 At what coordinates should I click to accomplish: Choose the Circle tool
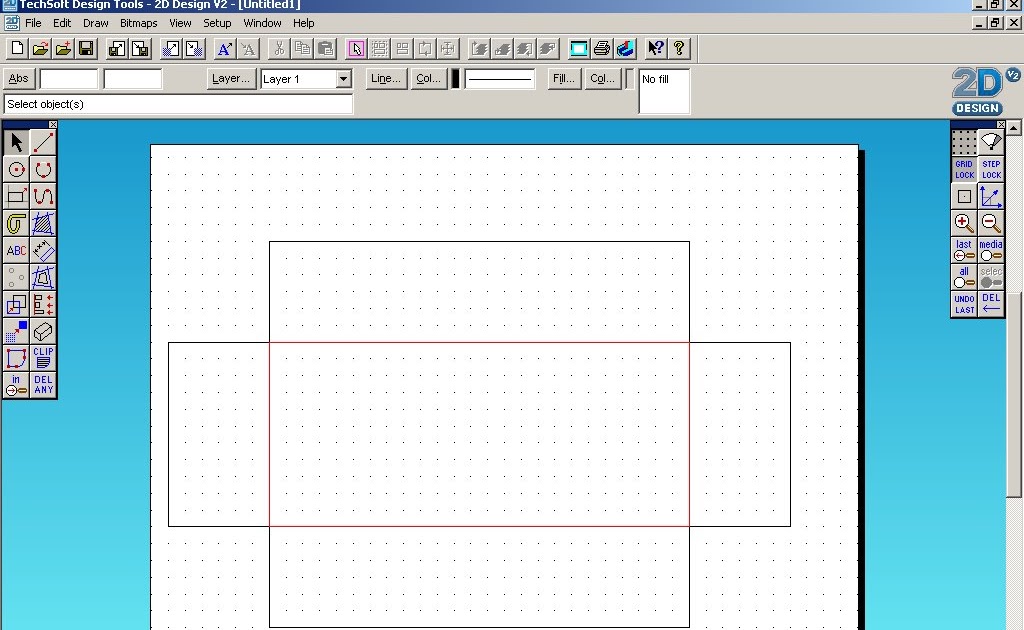(x=15, y=169)
